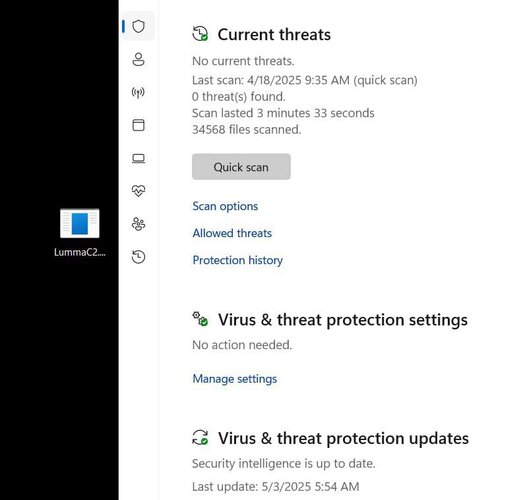
Task: Open Family options icon in sidebar
Action: [x=138, y=224]
